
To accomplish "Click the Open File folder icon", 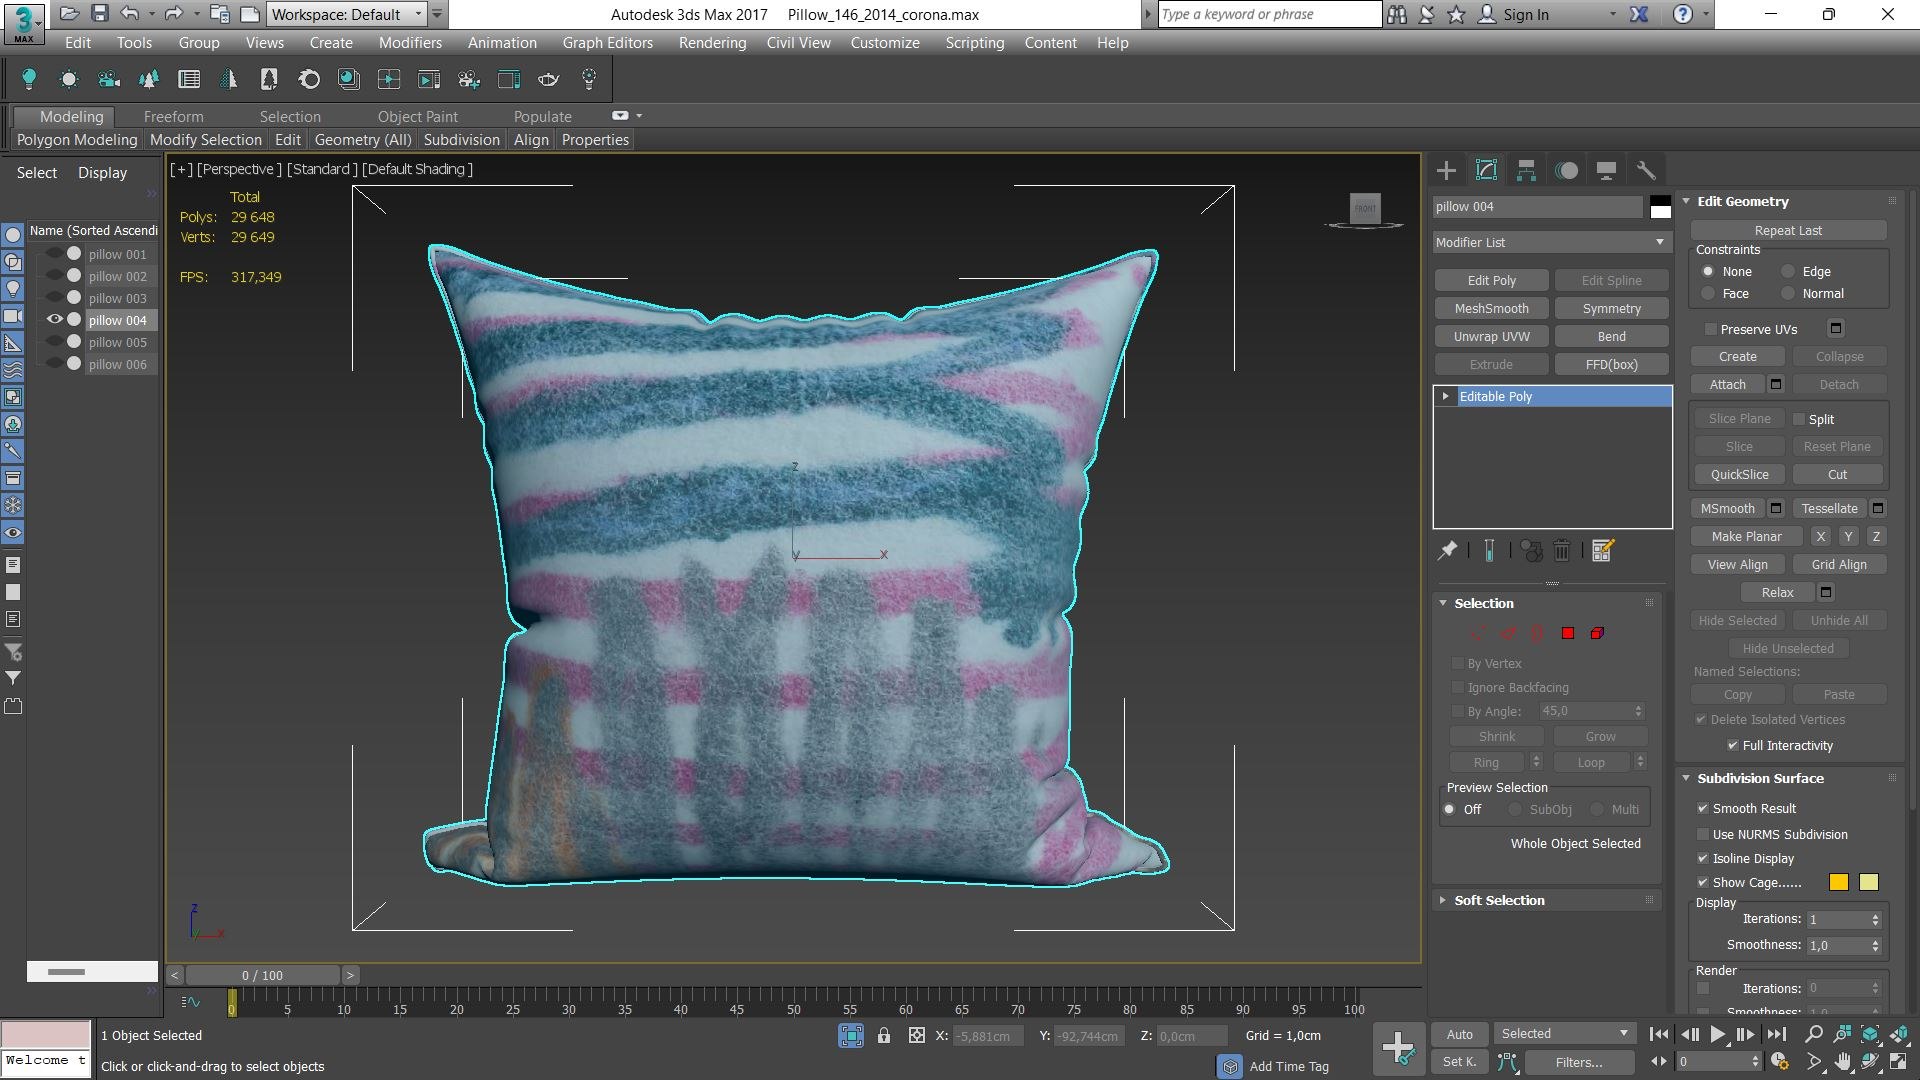I will pos(69,14).
